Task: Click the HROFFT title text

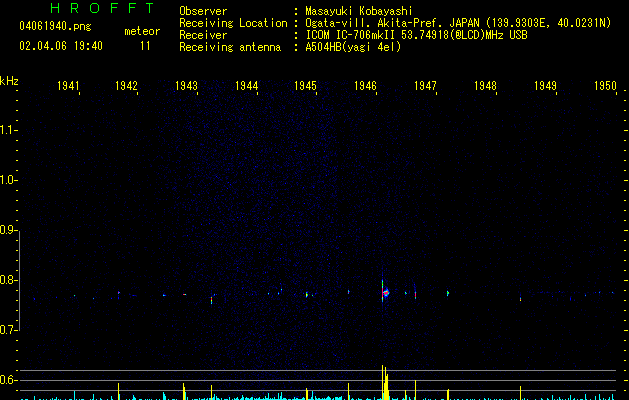Action: point(102,8)
